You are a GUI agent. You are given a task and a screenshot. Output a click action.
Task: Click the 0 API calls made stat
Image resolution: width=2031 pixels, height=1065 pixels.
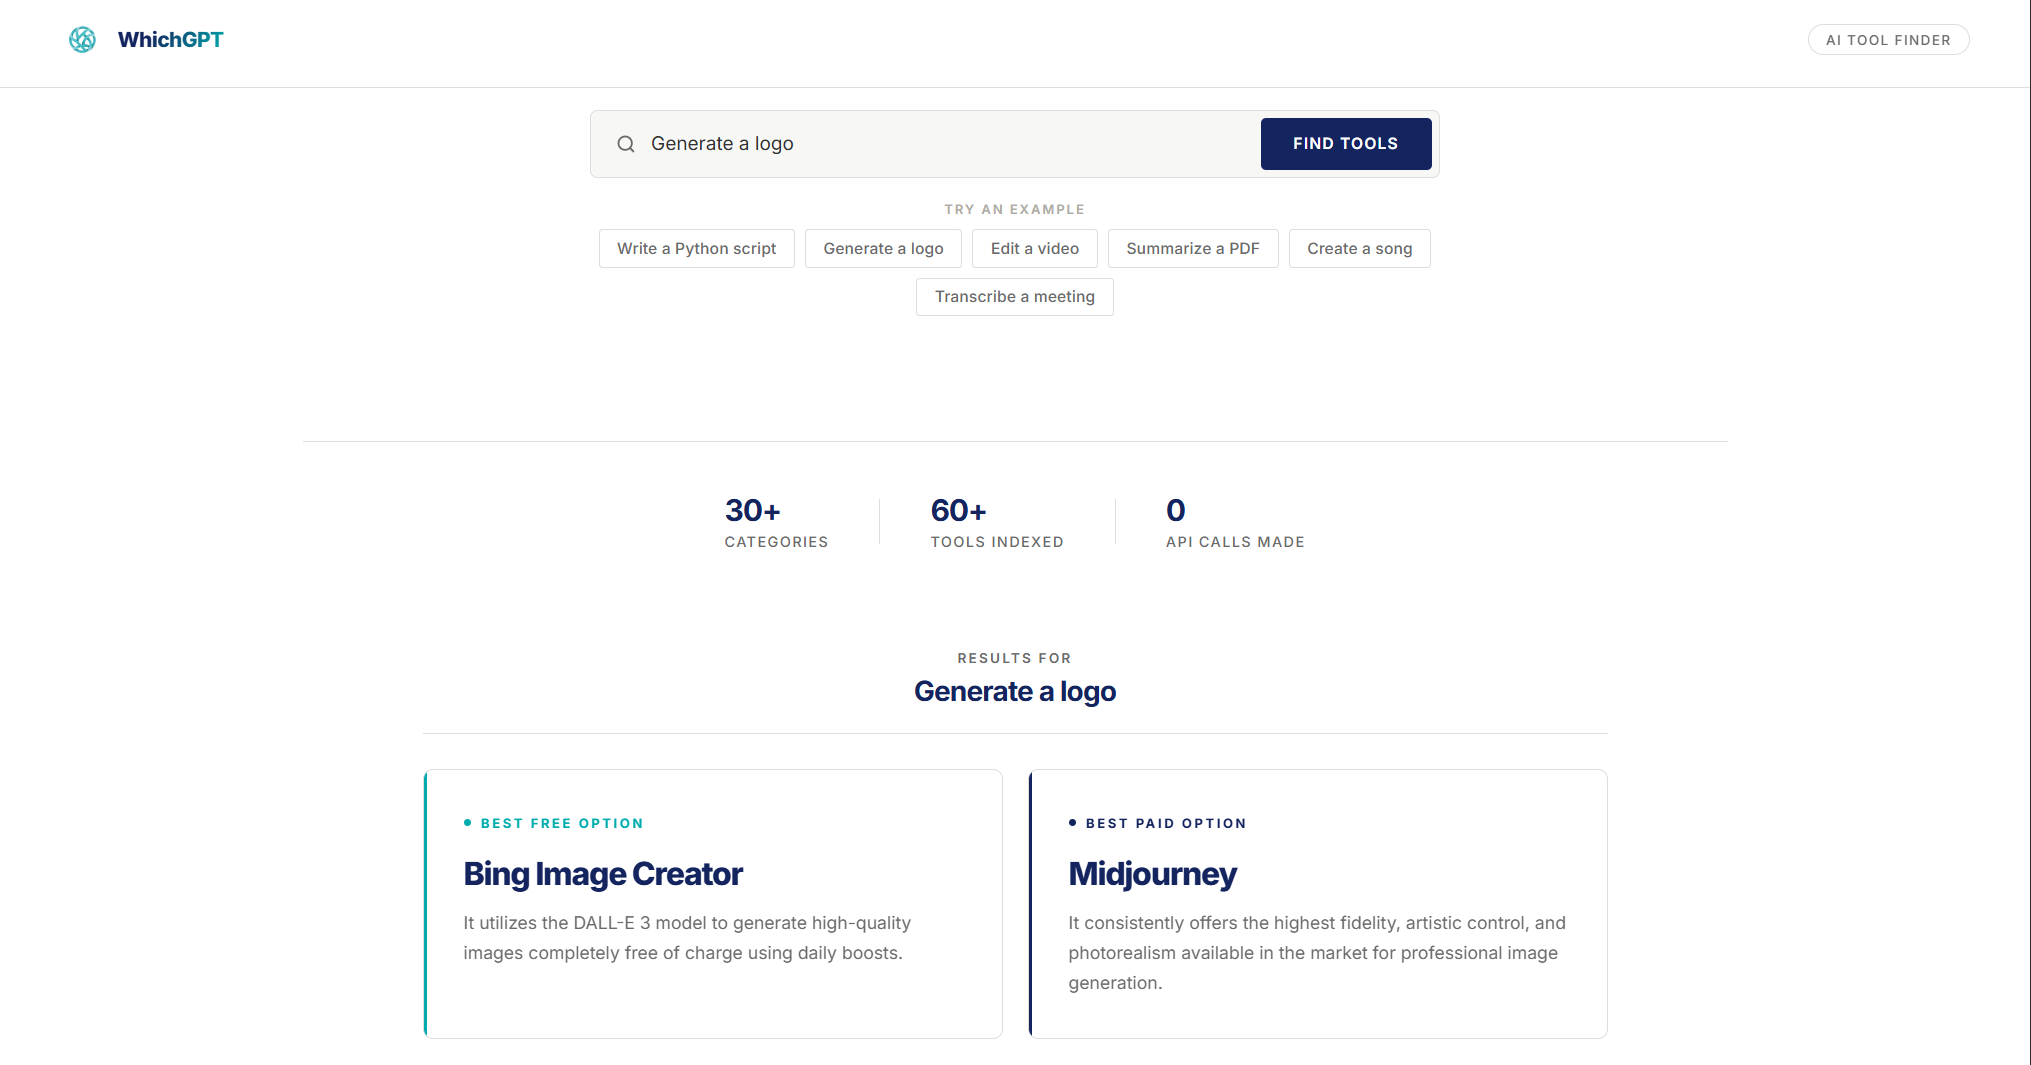[x=1235, y=522]
